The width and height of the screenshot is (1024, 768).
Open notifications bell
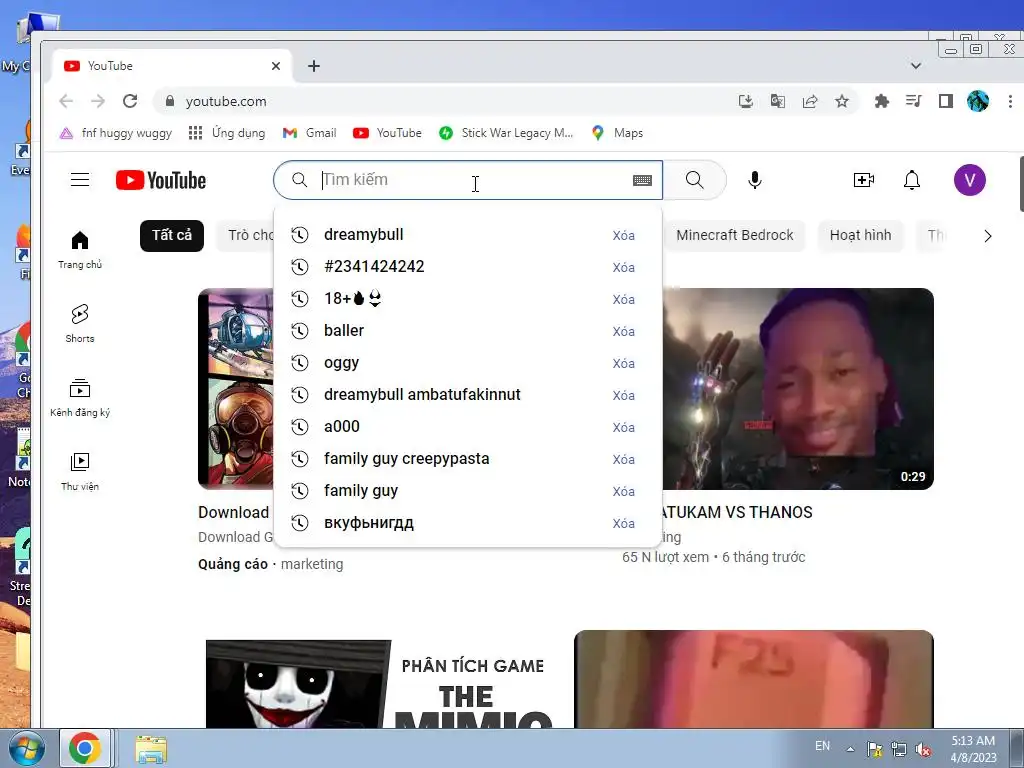click(912, 180)
